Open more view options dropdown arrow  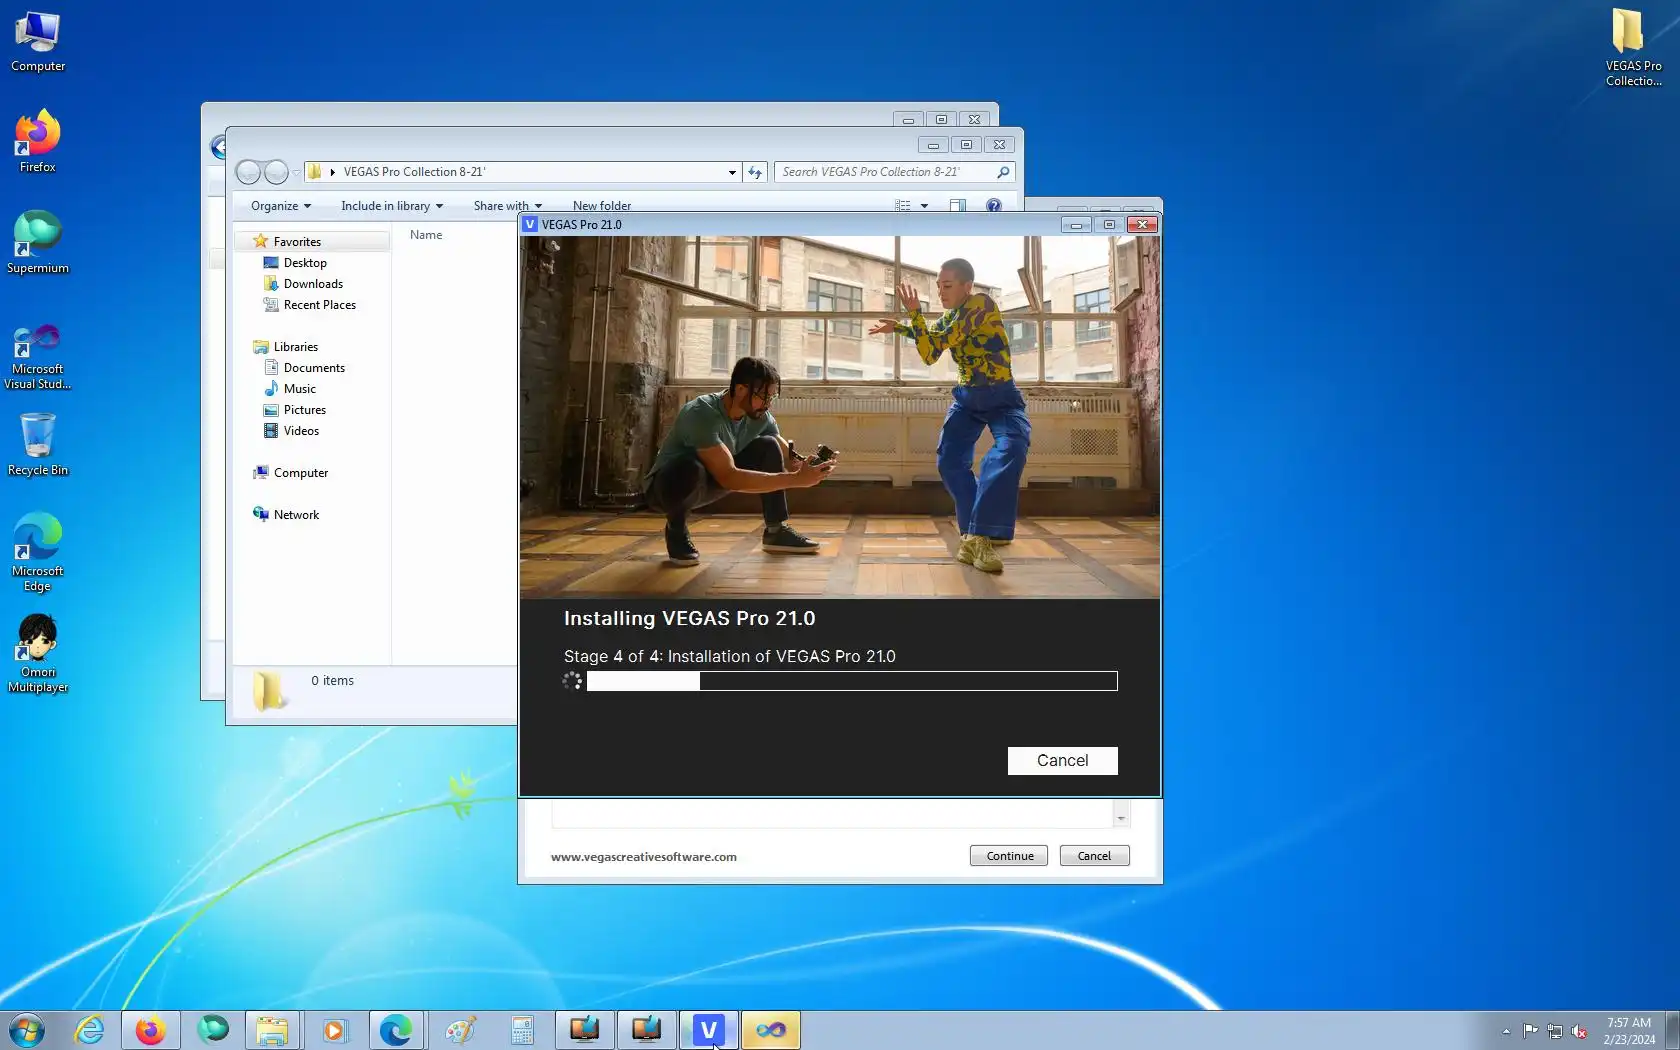[x=924, y=206]
